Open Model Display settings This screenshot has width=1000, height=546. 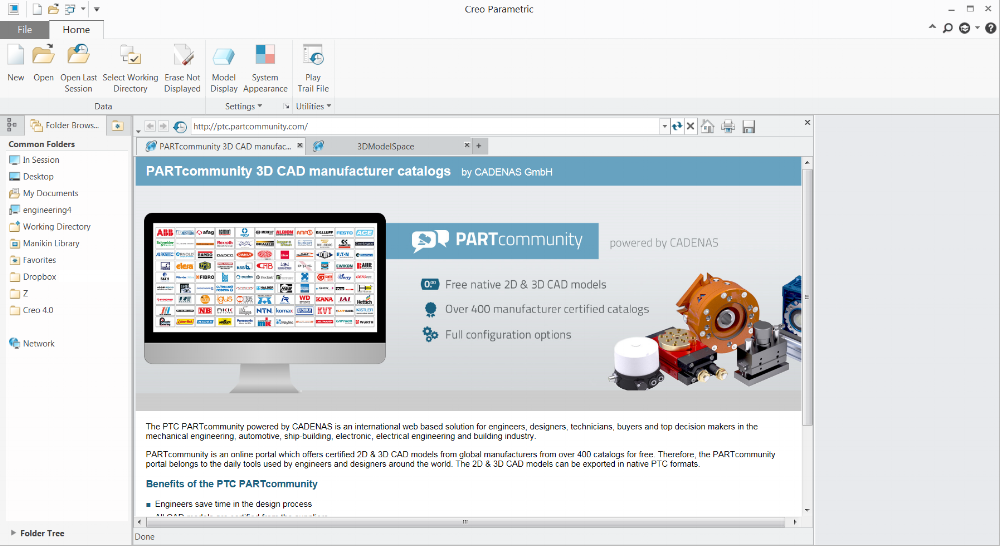pos(224,68)
